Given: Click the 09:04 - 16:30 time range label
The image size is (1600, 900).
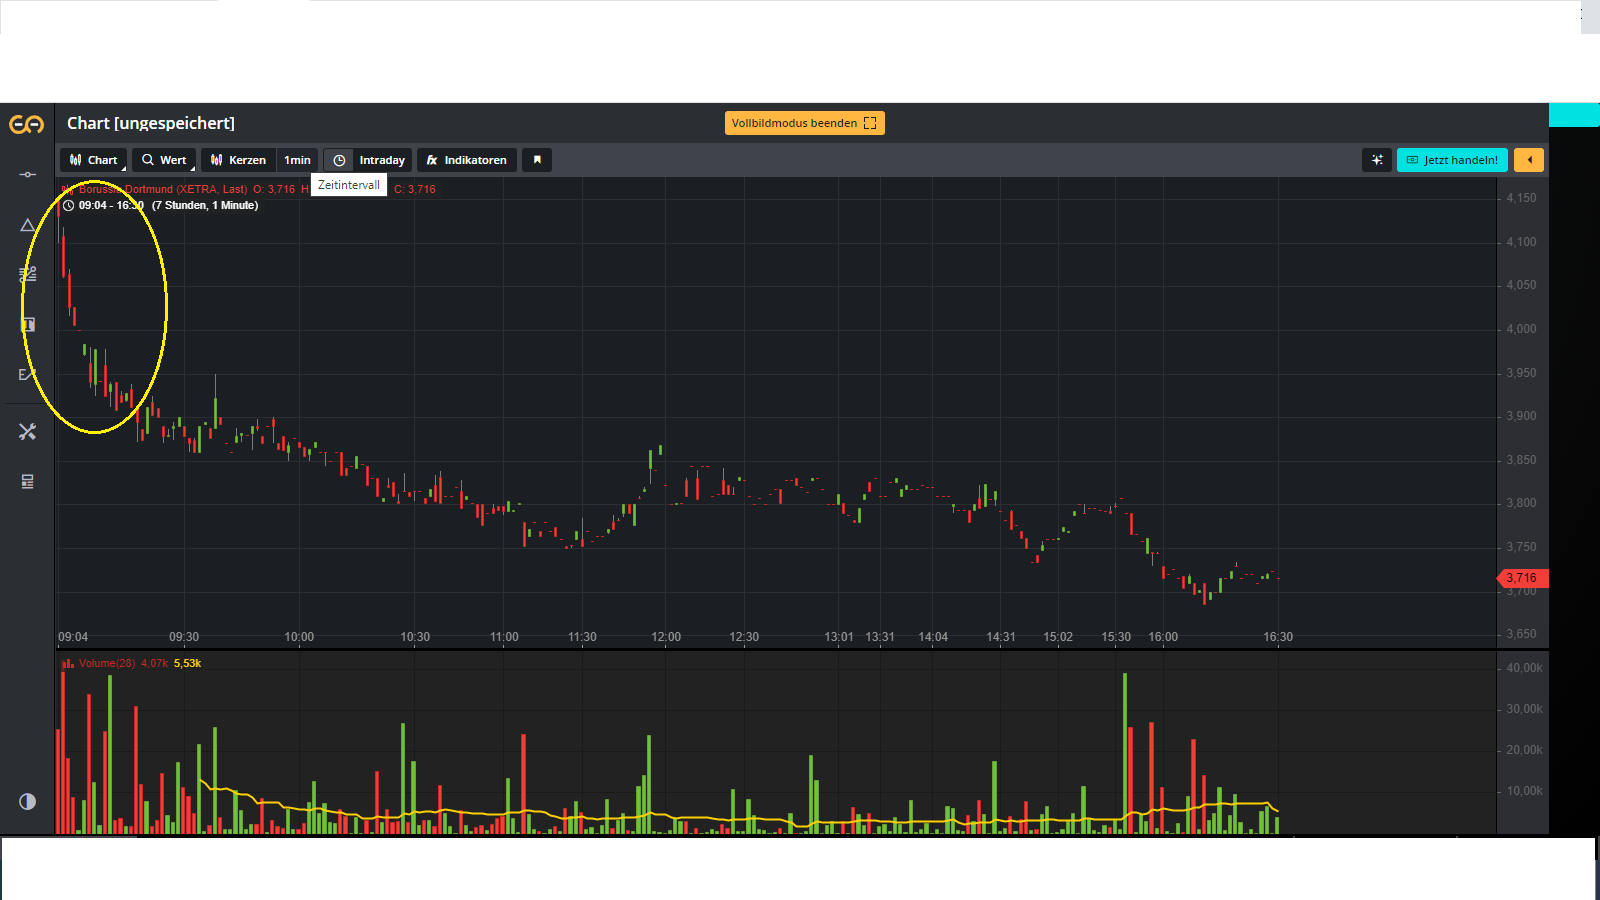Looking at the screenshot, I should [x=111, y=205].
